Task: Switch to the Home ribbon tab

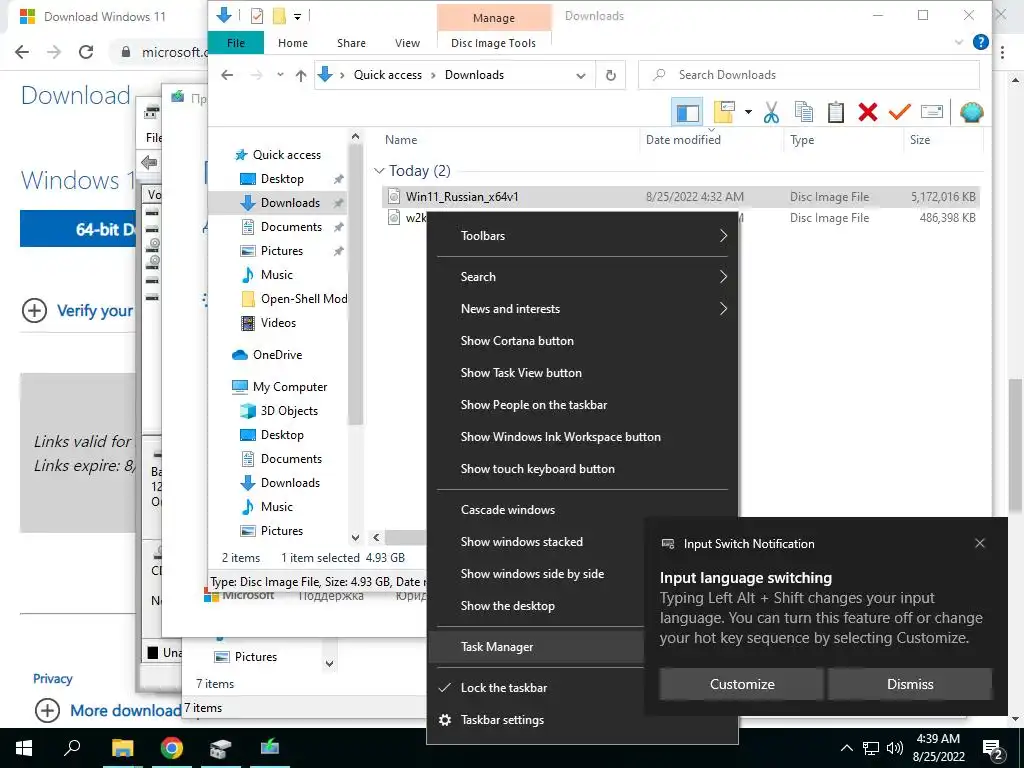Action: (x=293, y=43)
